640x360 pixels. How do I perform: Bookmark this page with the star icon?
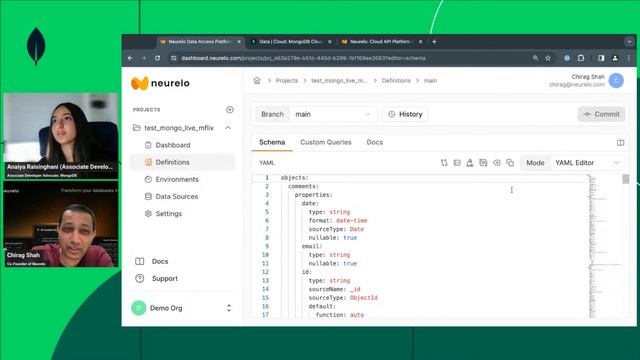[548, 58]
